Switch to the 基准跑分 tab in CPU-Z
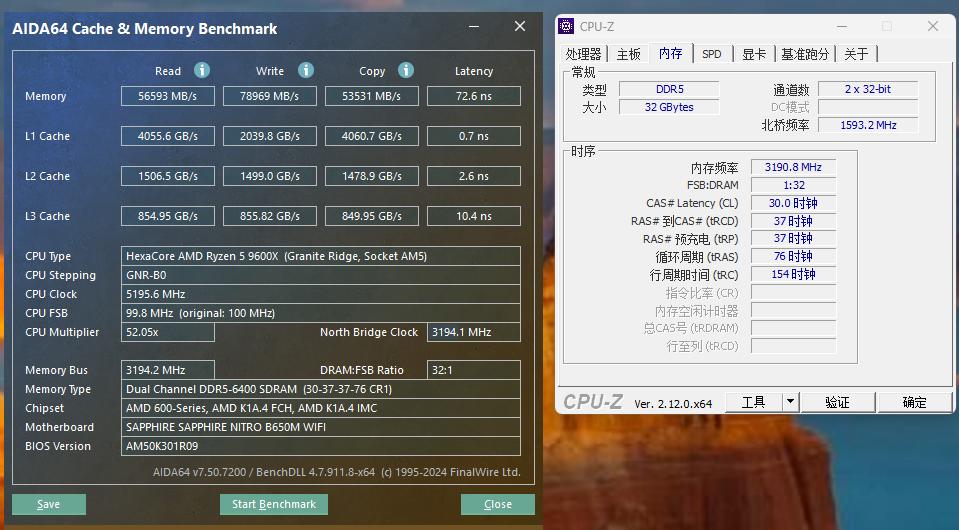This screenshot has width=959, height=530. [805, 54]
